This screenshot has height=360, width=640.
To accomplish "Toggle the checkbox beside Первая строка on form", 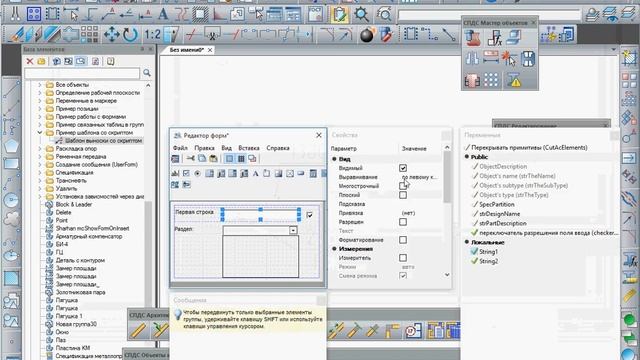I will point(309,215).
